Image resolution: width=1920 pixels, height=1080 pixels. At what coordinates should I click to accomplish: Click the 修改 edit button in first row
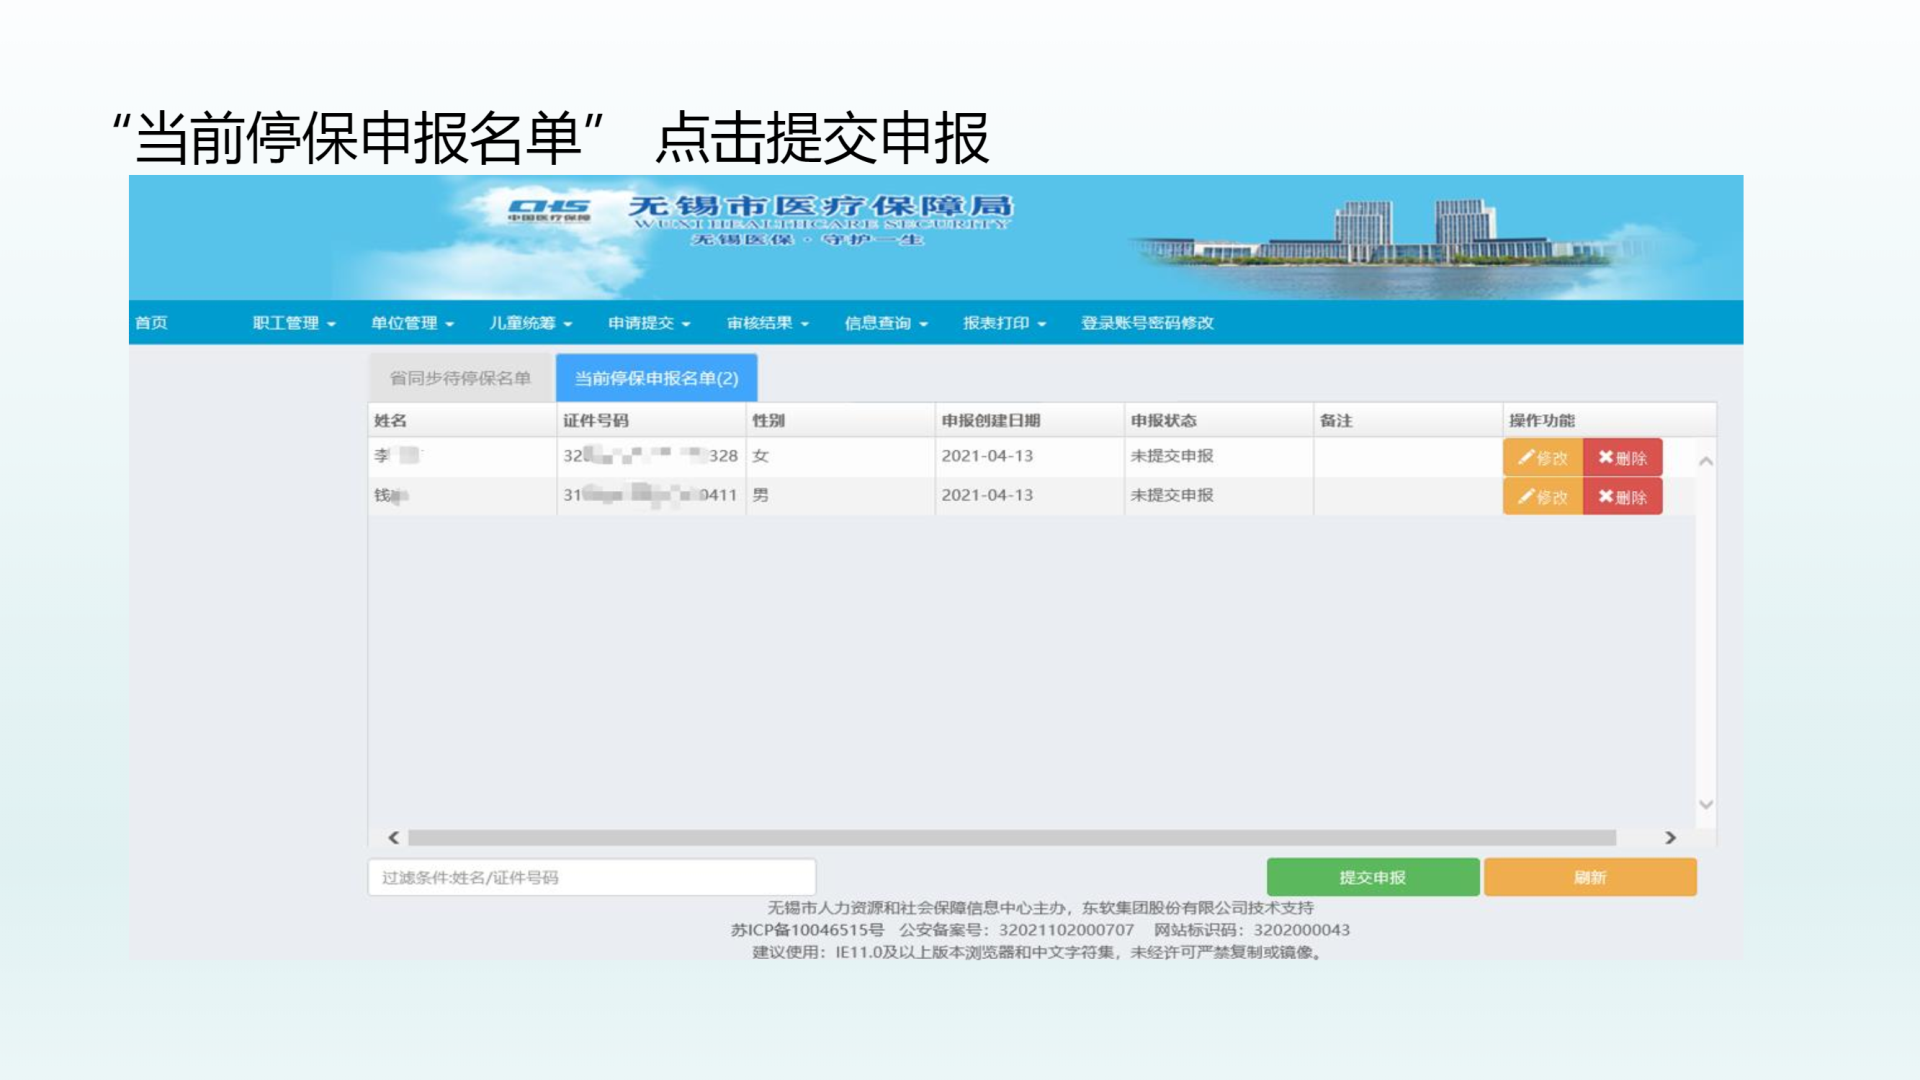pyautogui.click(x=1542, y=457)
